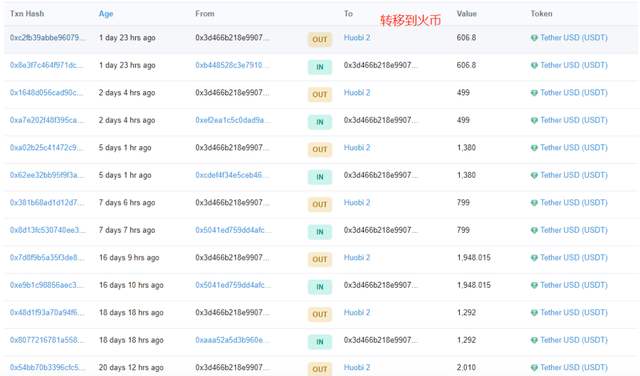Open sender address 0xcdef4f34e5ceb46

(232, 175)
